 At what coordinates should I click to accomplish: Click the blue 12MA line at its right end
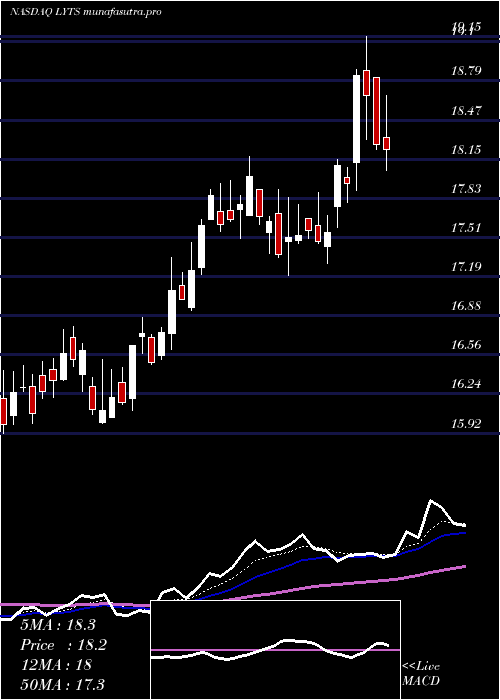click(x=464, y=533)
